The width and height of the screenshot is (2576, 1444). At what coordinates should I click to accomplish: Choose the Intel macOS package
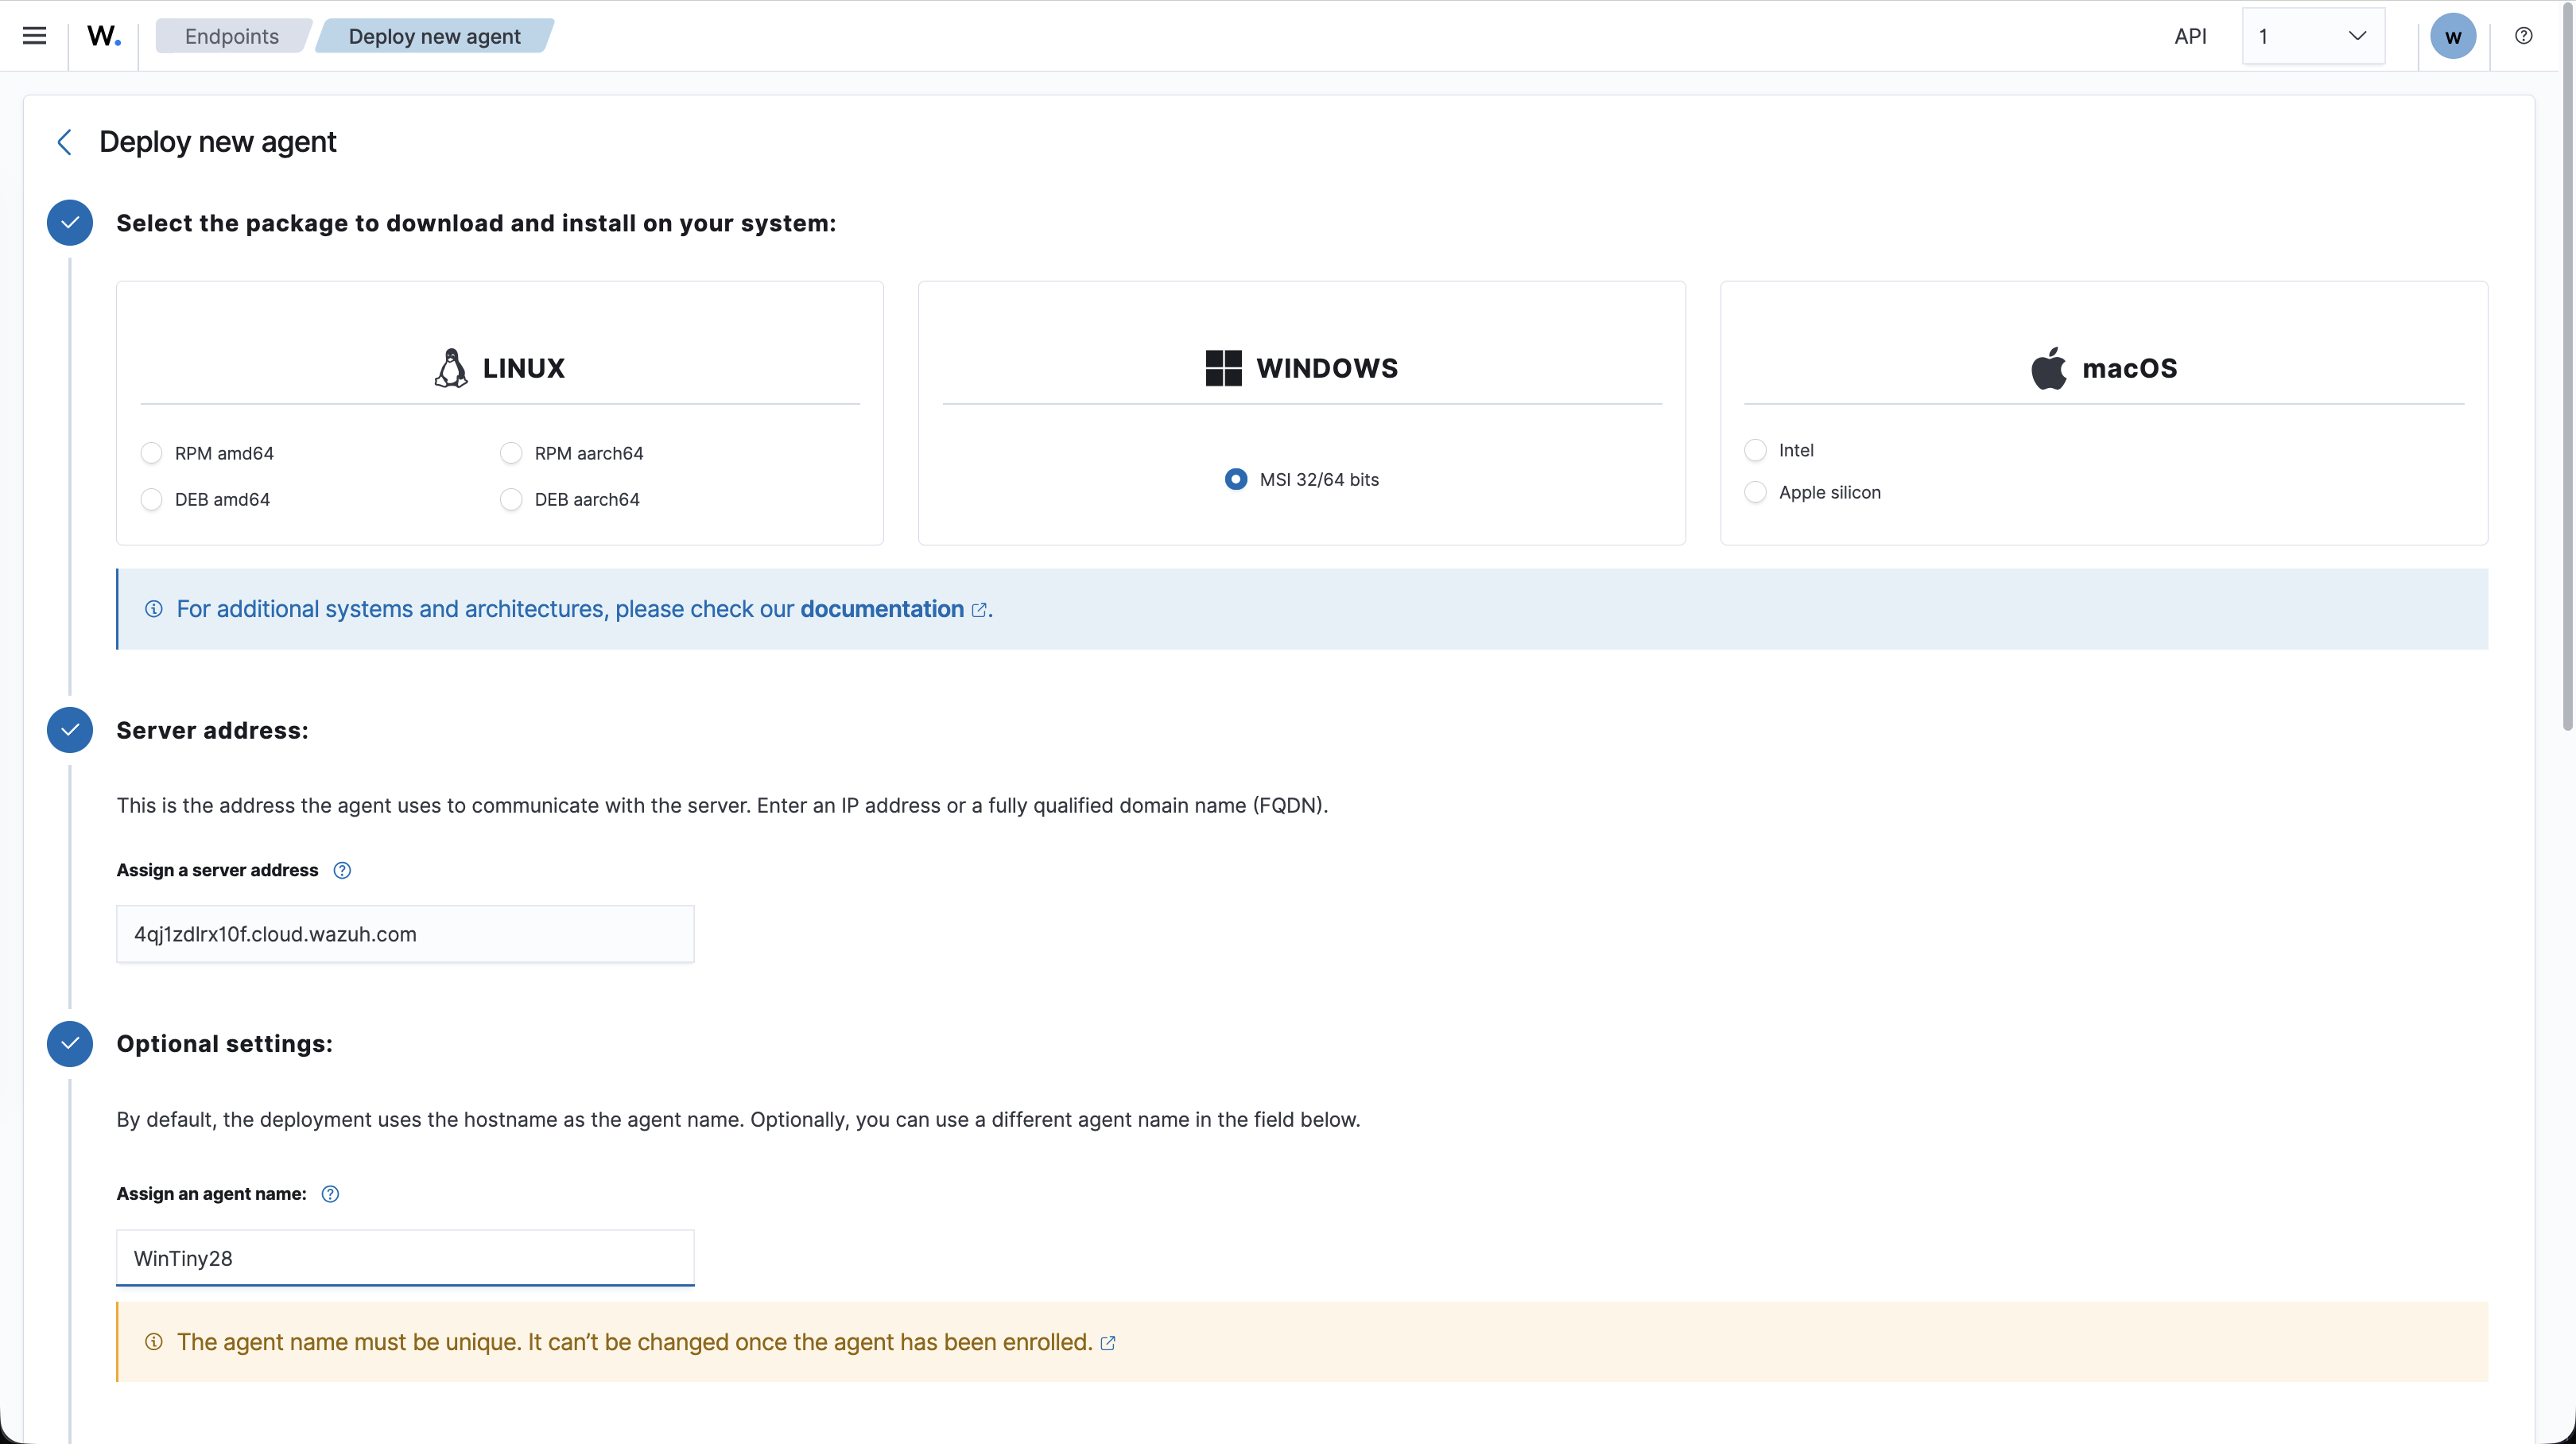coord(1755,450)
